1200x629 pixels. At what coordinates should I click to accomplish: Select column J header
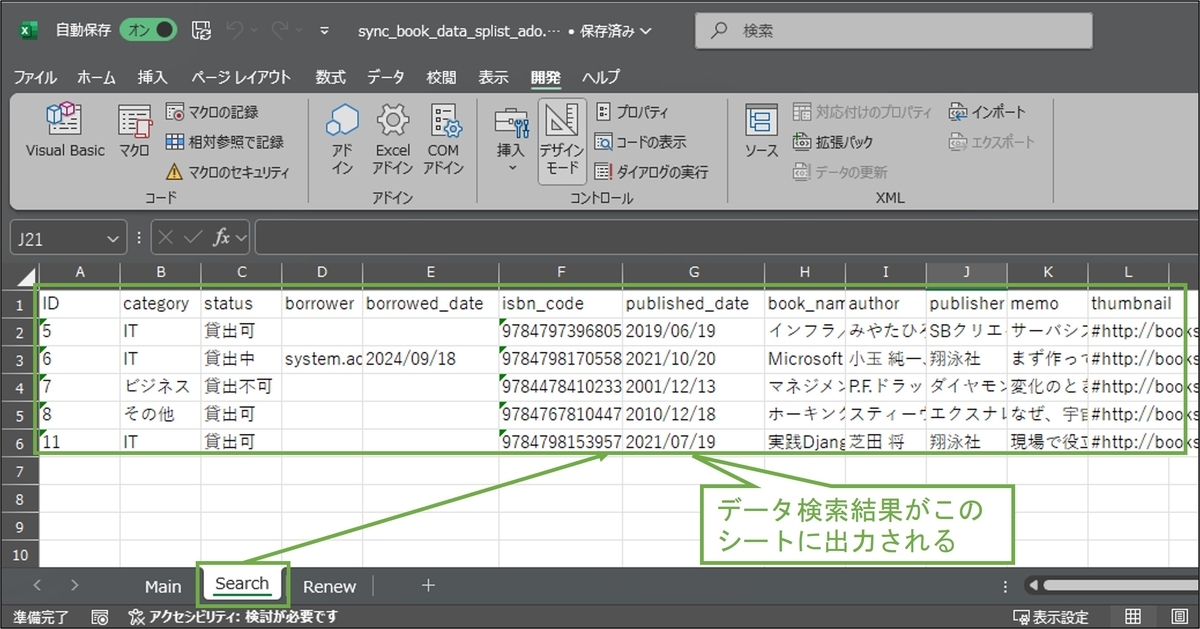(x=966, y=273)
